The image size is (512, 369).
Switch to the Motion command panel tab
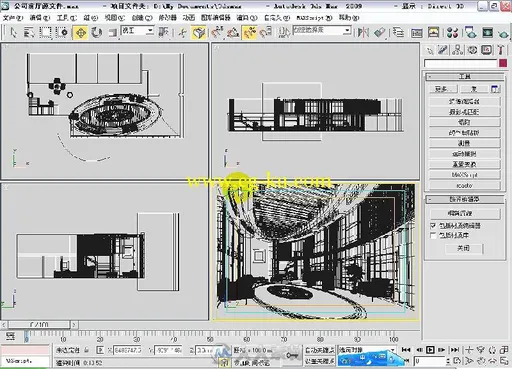(472, 50)
